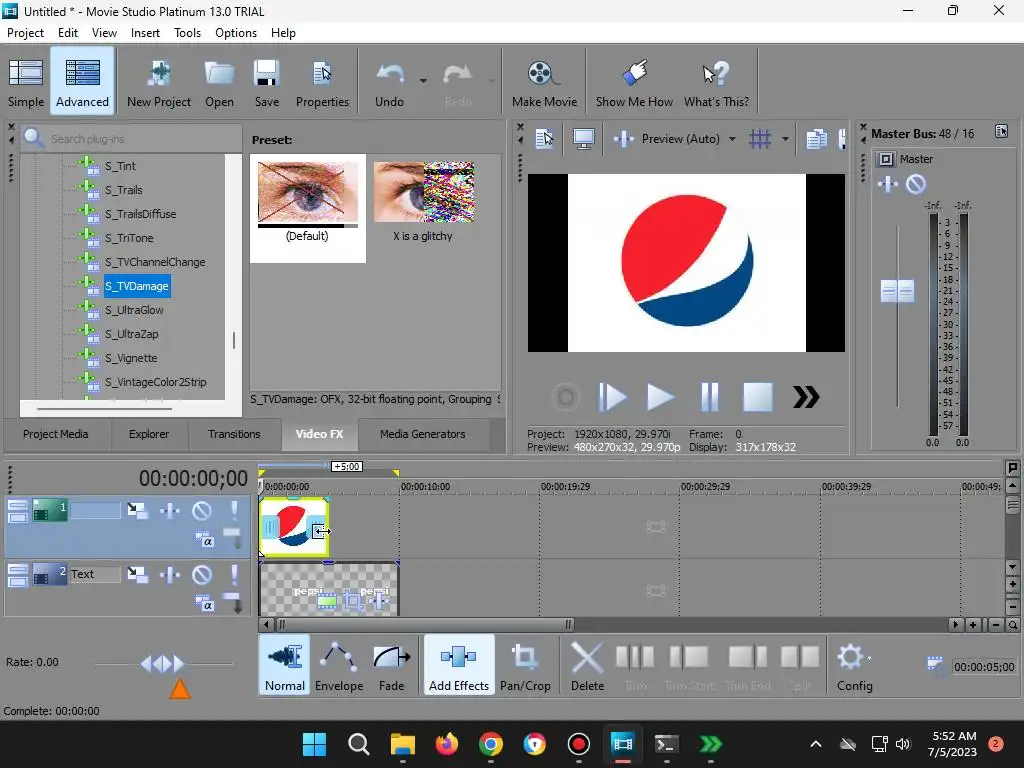Select S_Trails plug-in
This screenshot has height=768, width=1024.
click(123, 190)
